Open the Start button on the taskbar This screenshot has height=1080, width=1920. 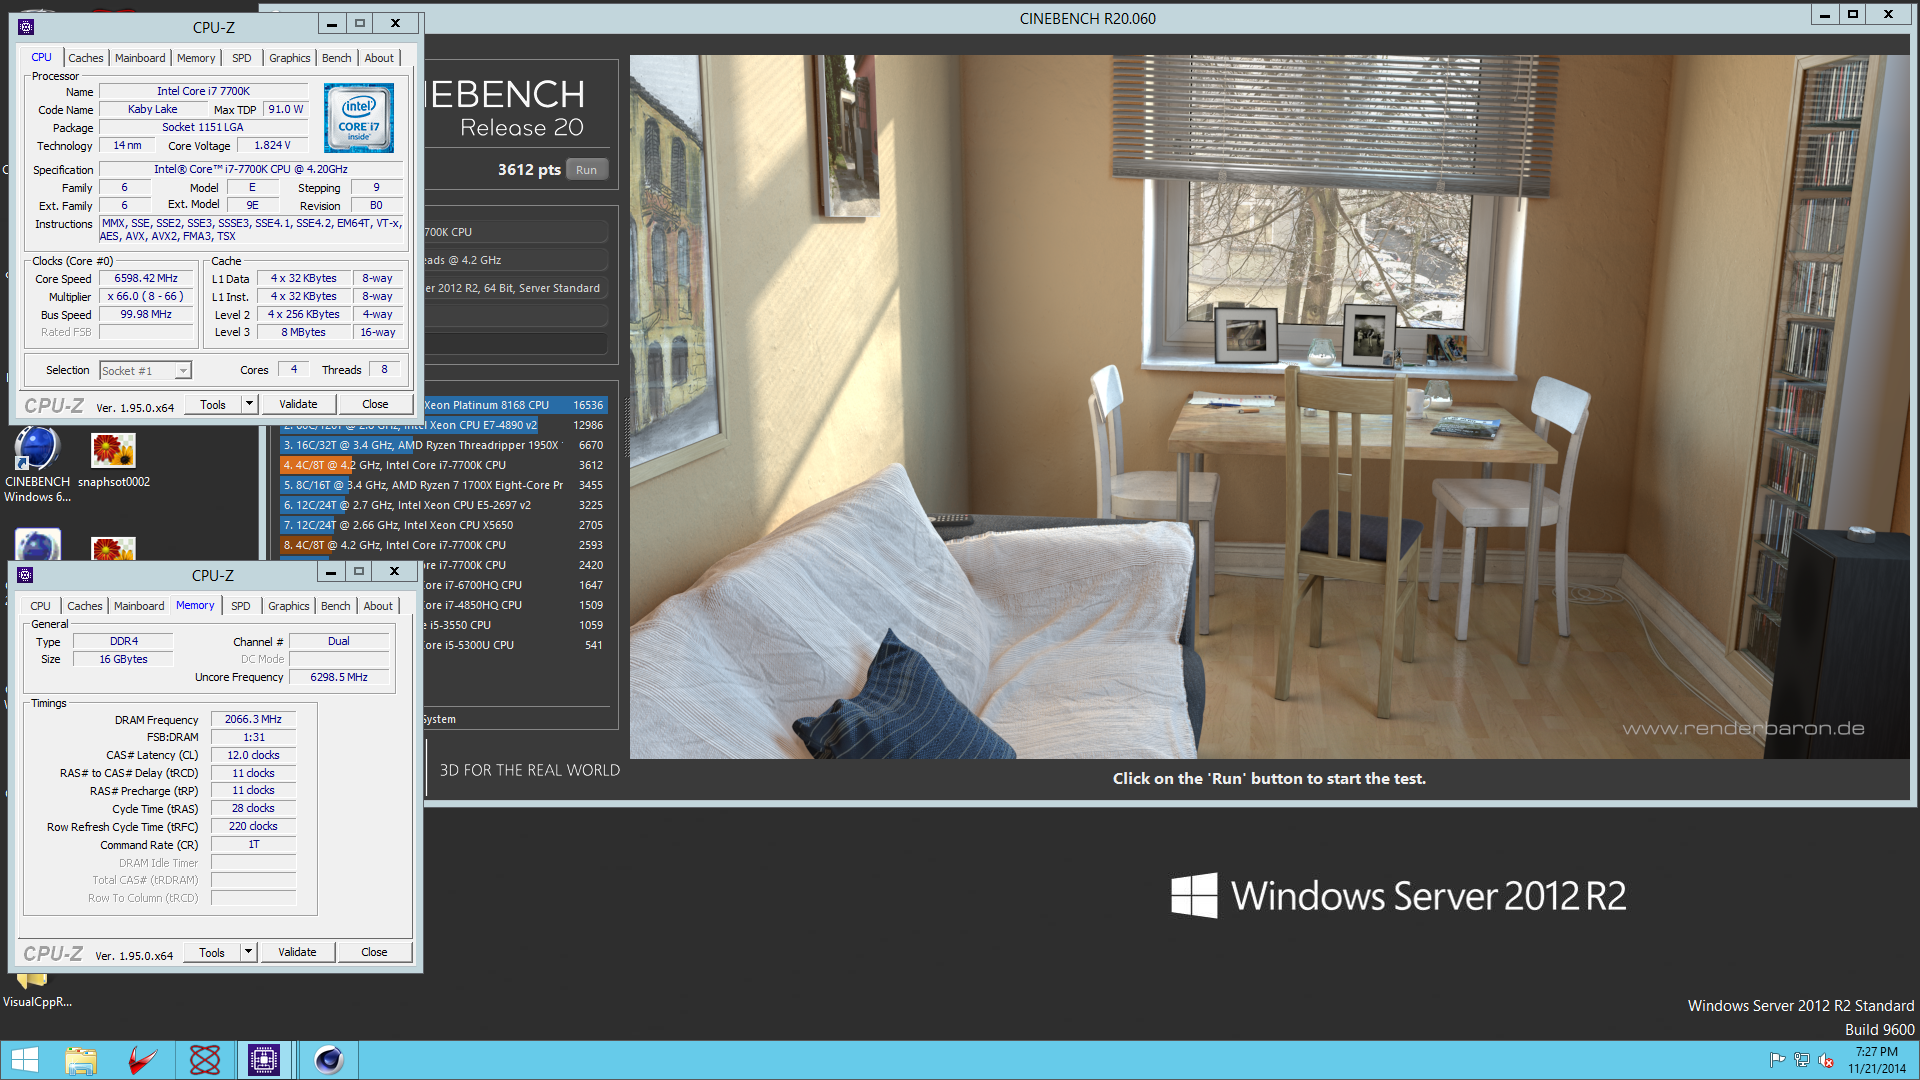(25, 1060)
